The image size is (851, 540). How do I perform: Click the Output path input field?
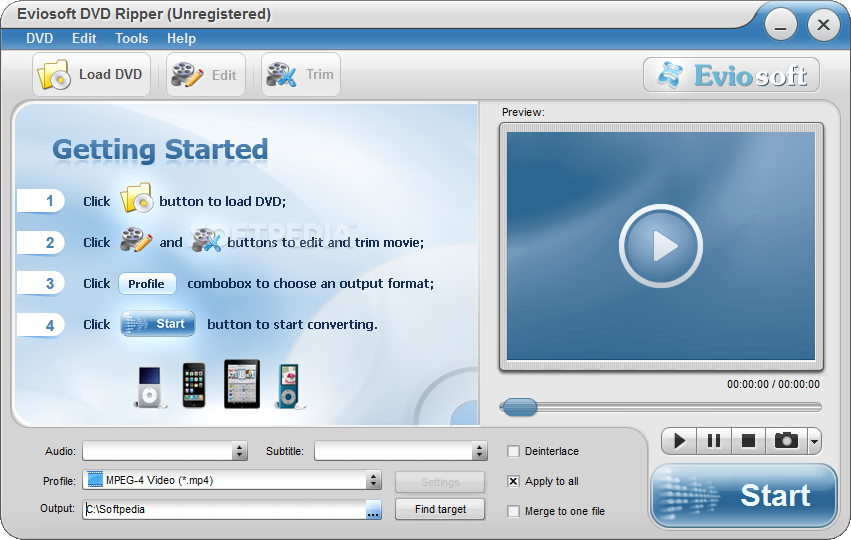point(224,509)
